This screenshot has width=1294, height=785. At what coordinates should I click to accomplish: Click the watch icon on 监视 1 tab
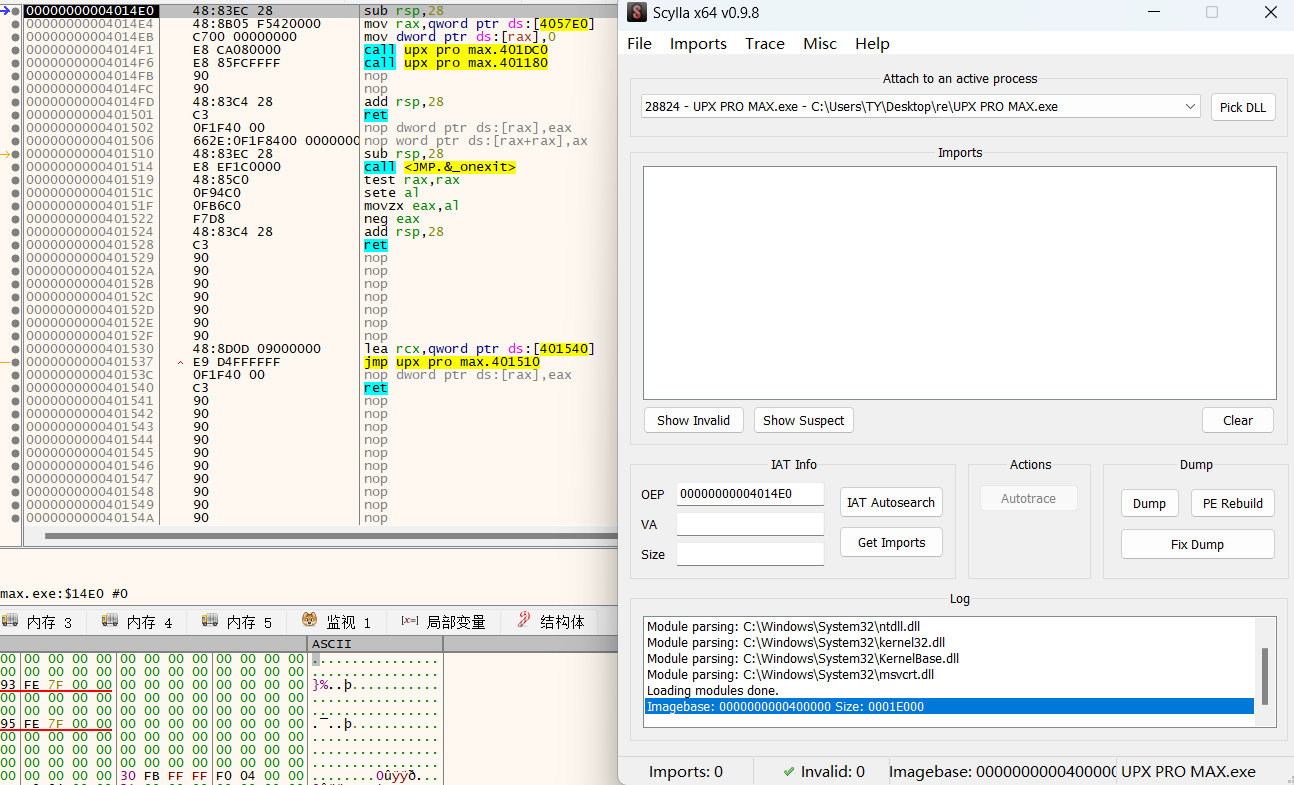click(x=310, y=621)
